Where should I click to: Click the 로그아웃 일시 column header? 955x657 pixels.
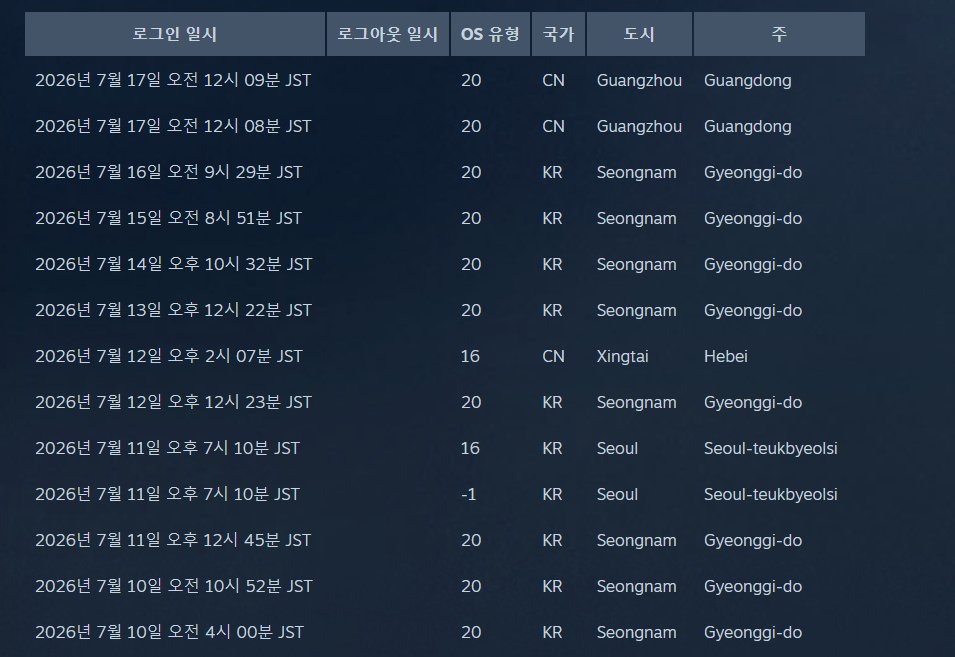(x=388, y=34)
